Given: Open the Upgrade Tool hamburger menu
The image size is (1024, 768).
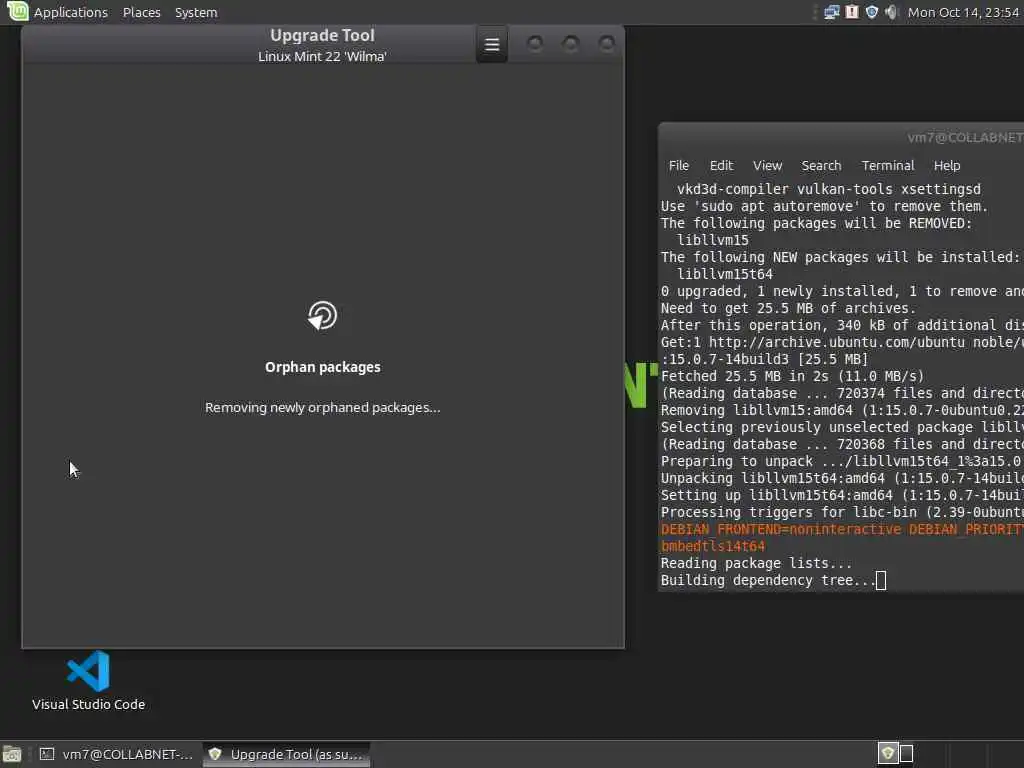Looking at the screenshot, I should pos(492,44).
